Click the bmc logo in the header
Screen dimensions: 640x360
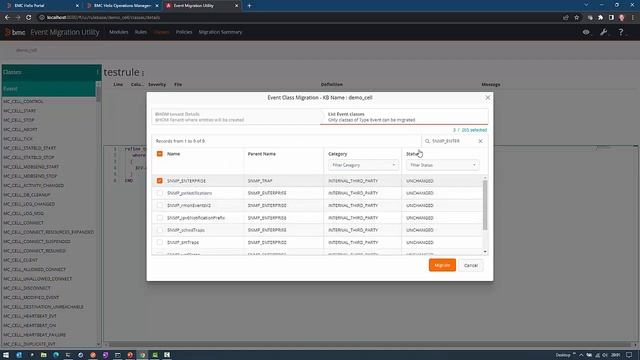pos(15,32)
